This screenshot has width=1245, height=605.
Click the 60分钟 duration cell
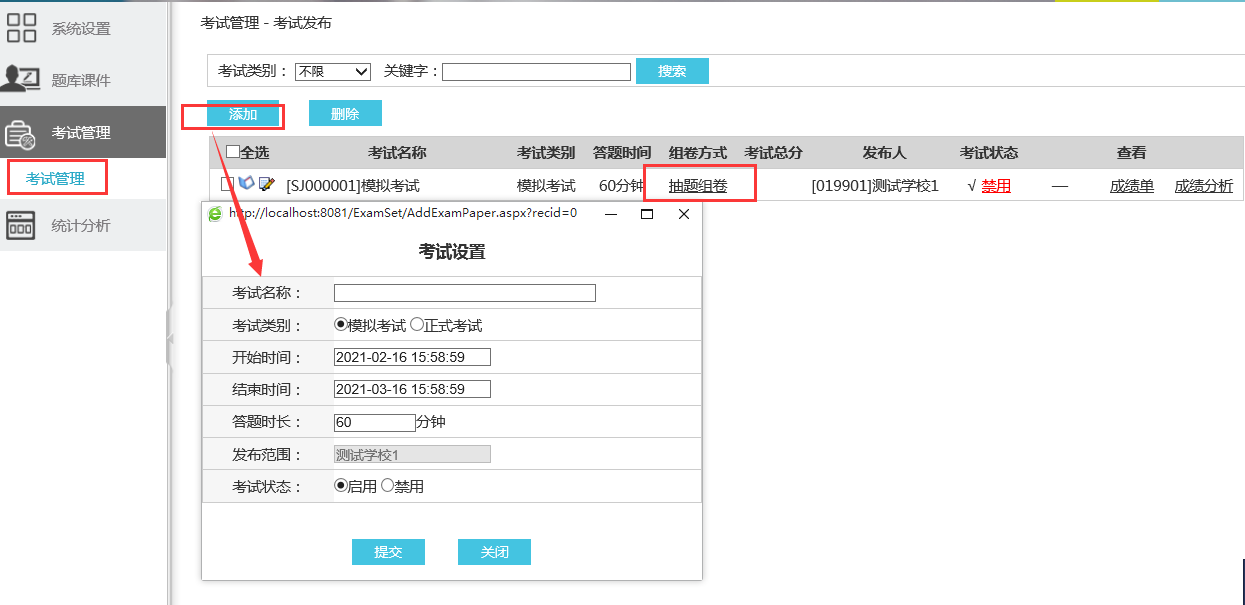click(x=621, y=186)
